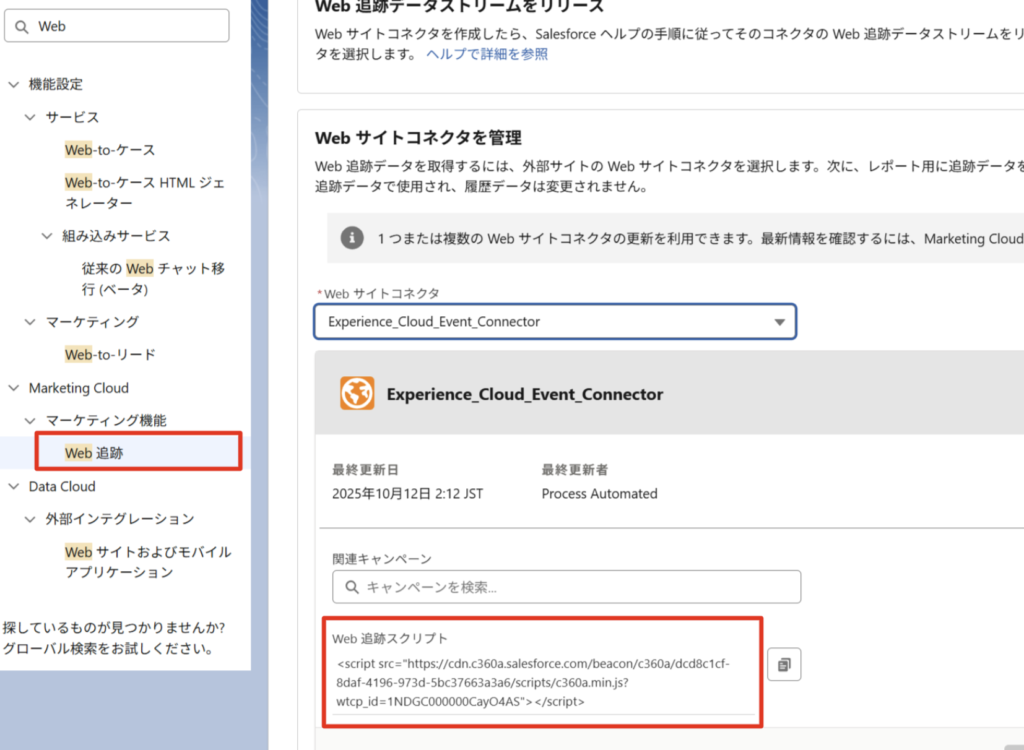1024x750 pixels.
Task: Collapse the Marketing Cloud section chevron
Action: click(14, 388)
